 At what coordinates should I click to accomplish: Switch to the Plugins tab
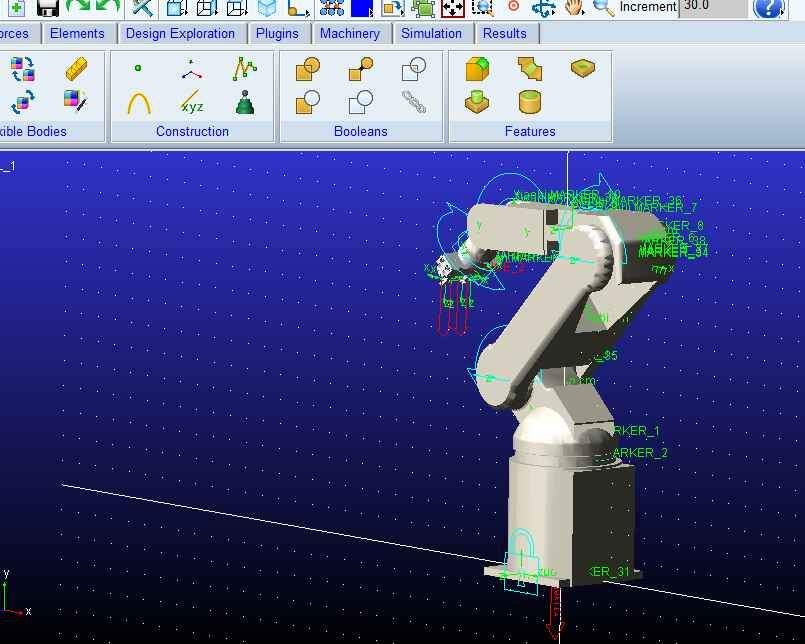(277, 33)
